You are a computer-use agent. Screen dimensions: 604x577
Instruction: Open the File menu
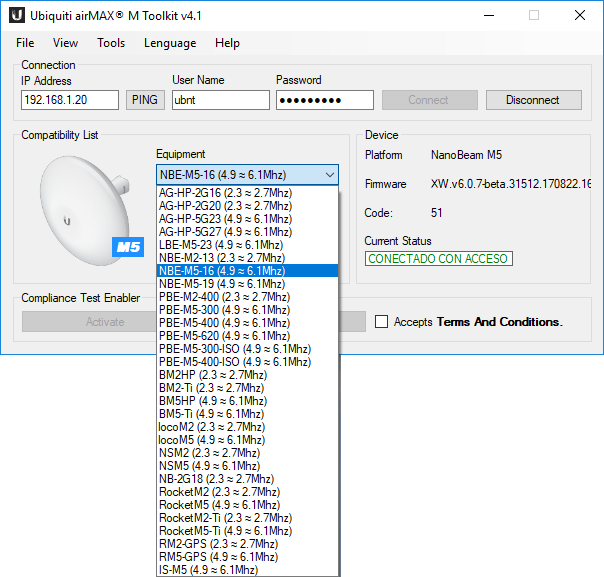(25, 43)
